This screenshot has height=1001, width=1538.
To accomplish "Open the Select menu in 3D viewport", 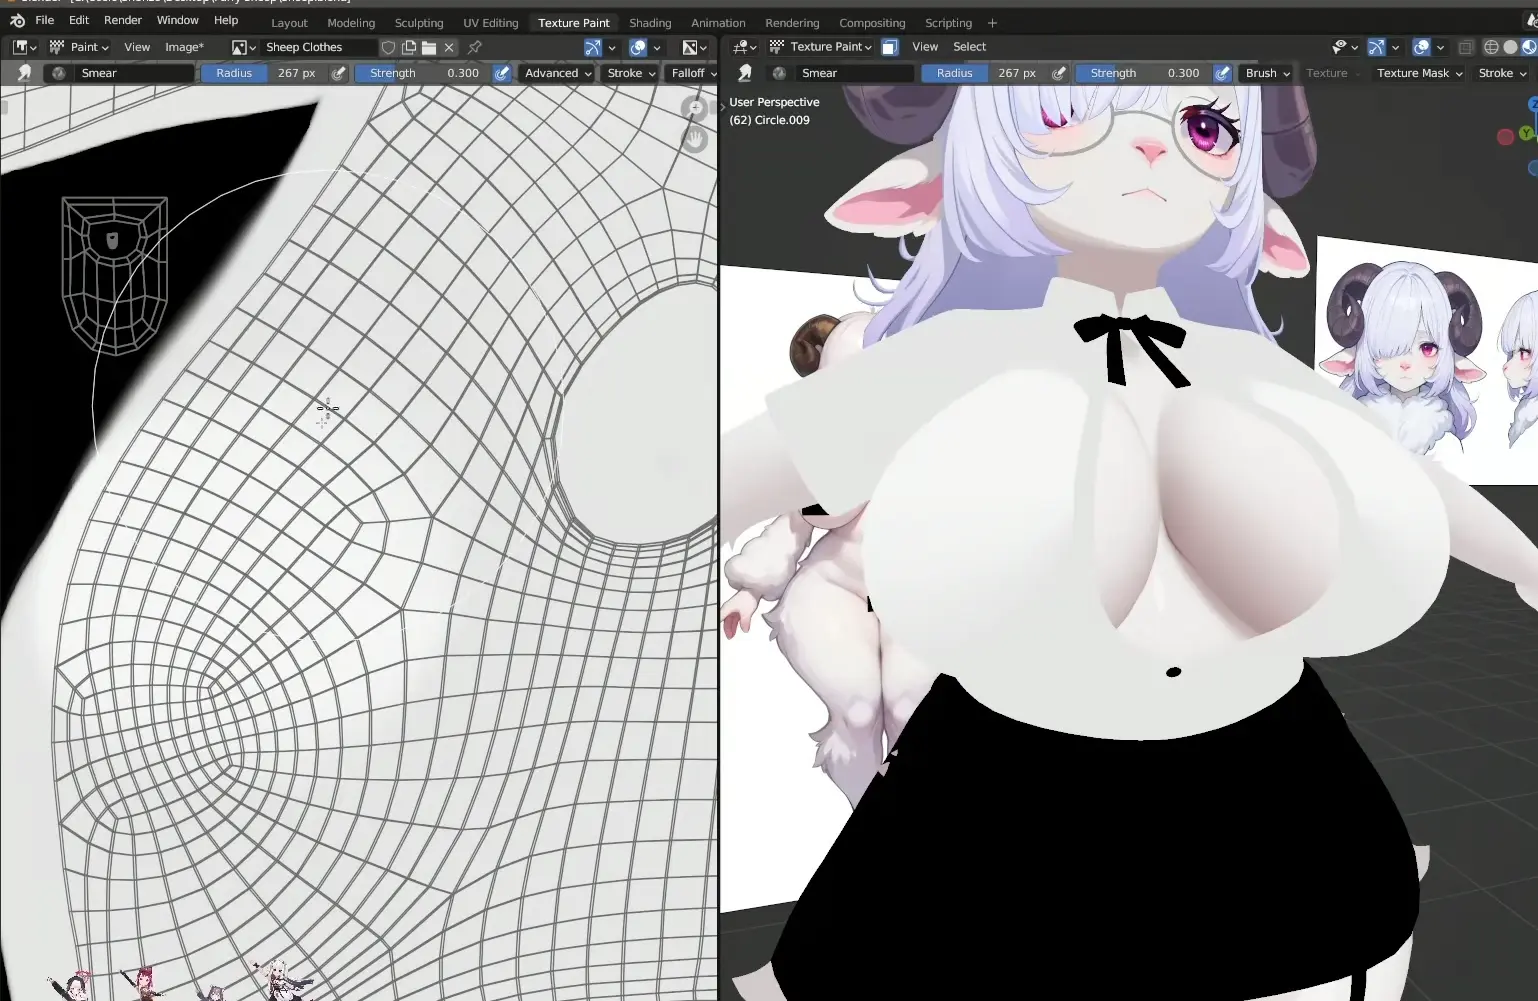I will click(969, 47).
